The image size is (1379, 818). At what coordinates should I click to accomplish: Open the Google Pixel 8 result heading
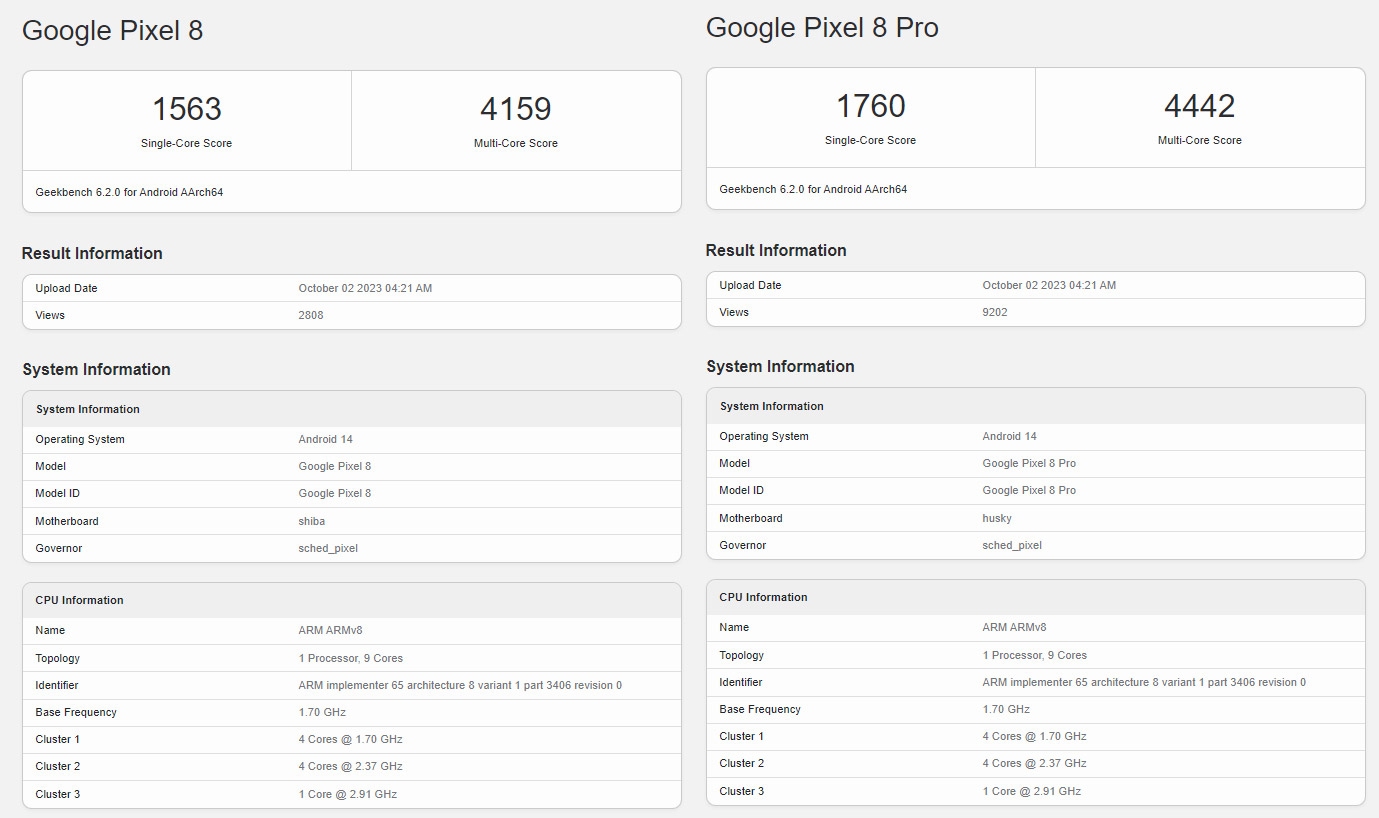pos(112,31)
